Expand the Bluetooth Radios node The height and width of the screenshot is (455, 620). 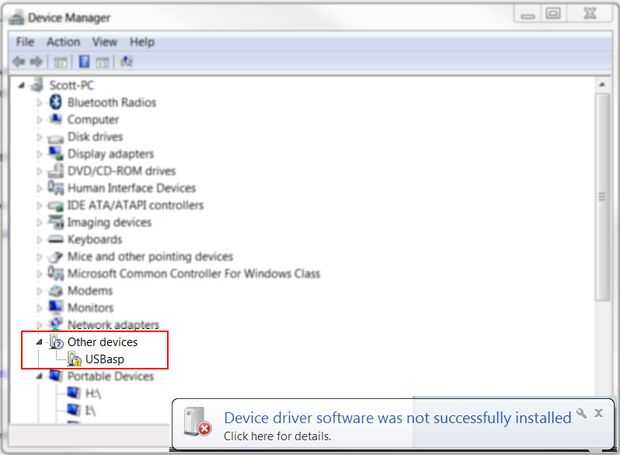39,103
